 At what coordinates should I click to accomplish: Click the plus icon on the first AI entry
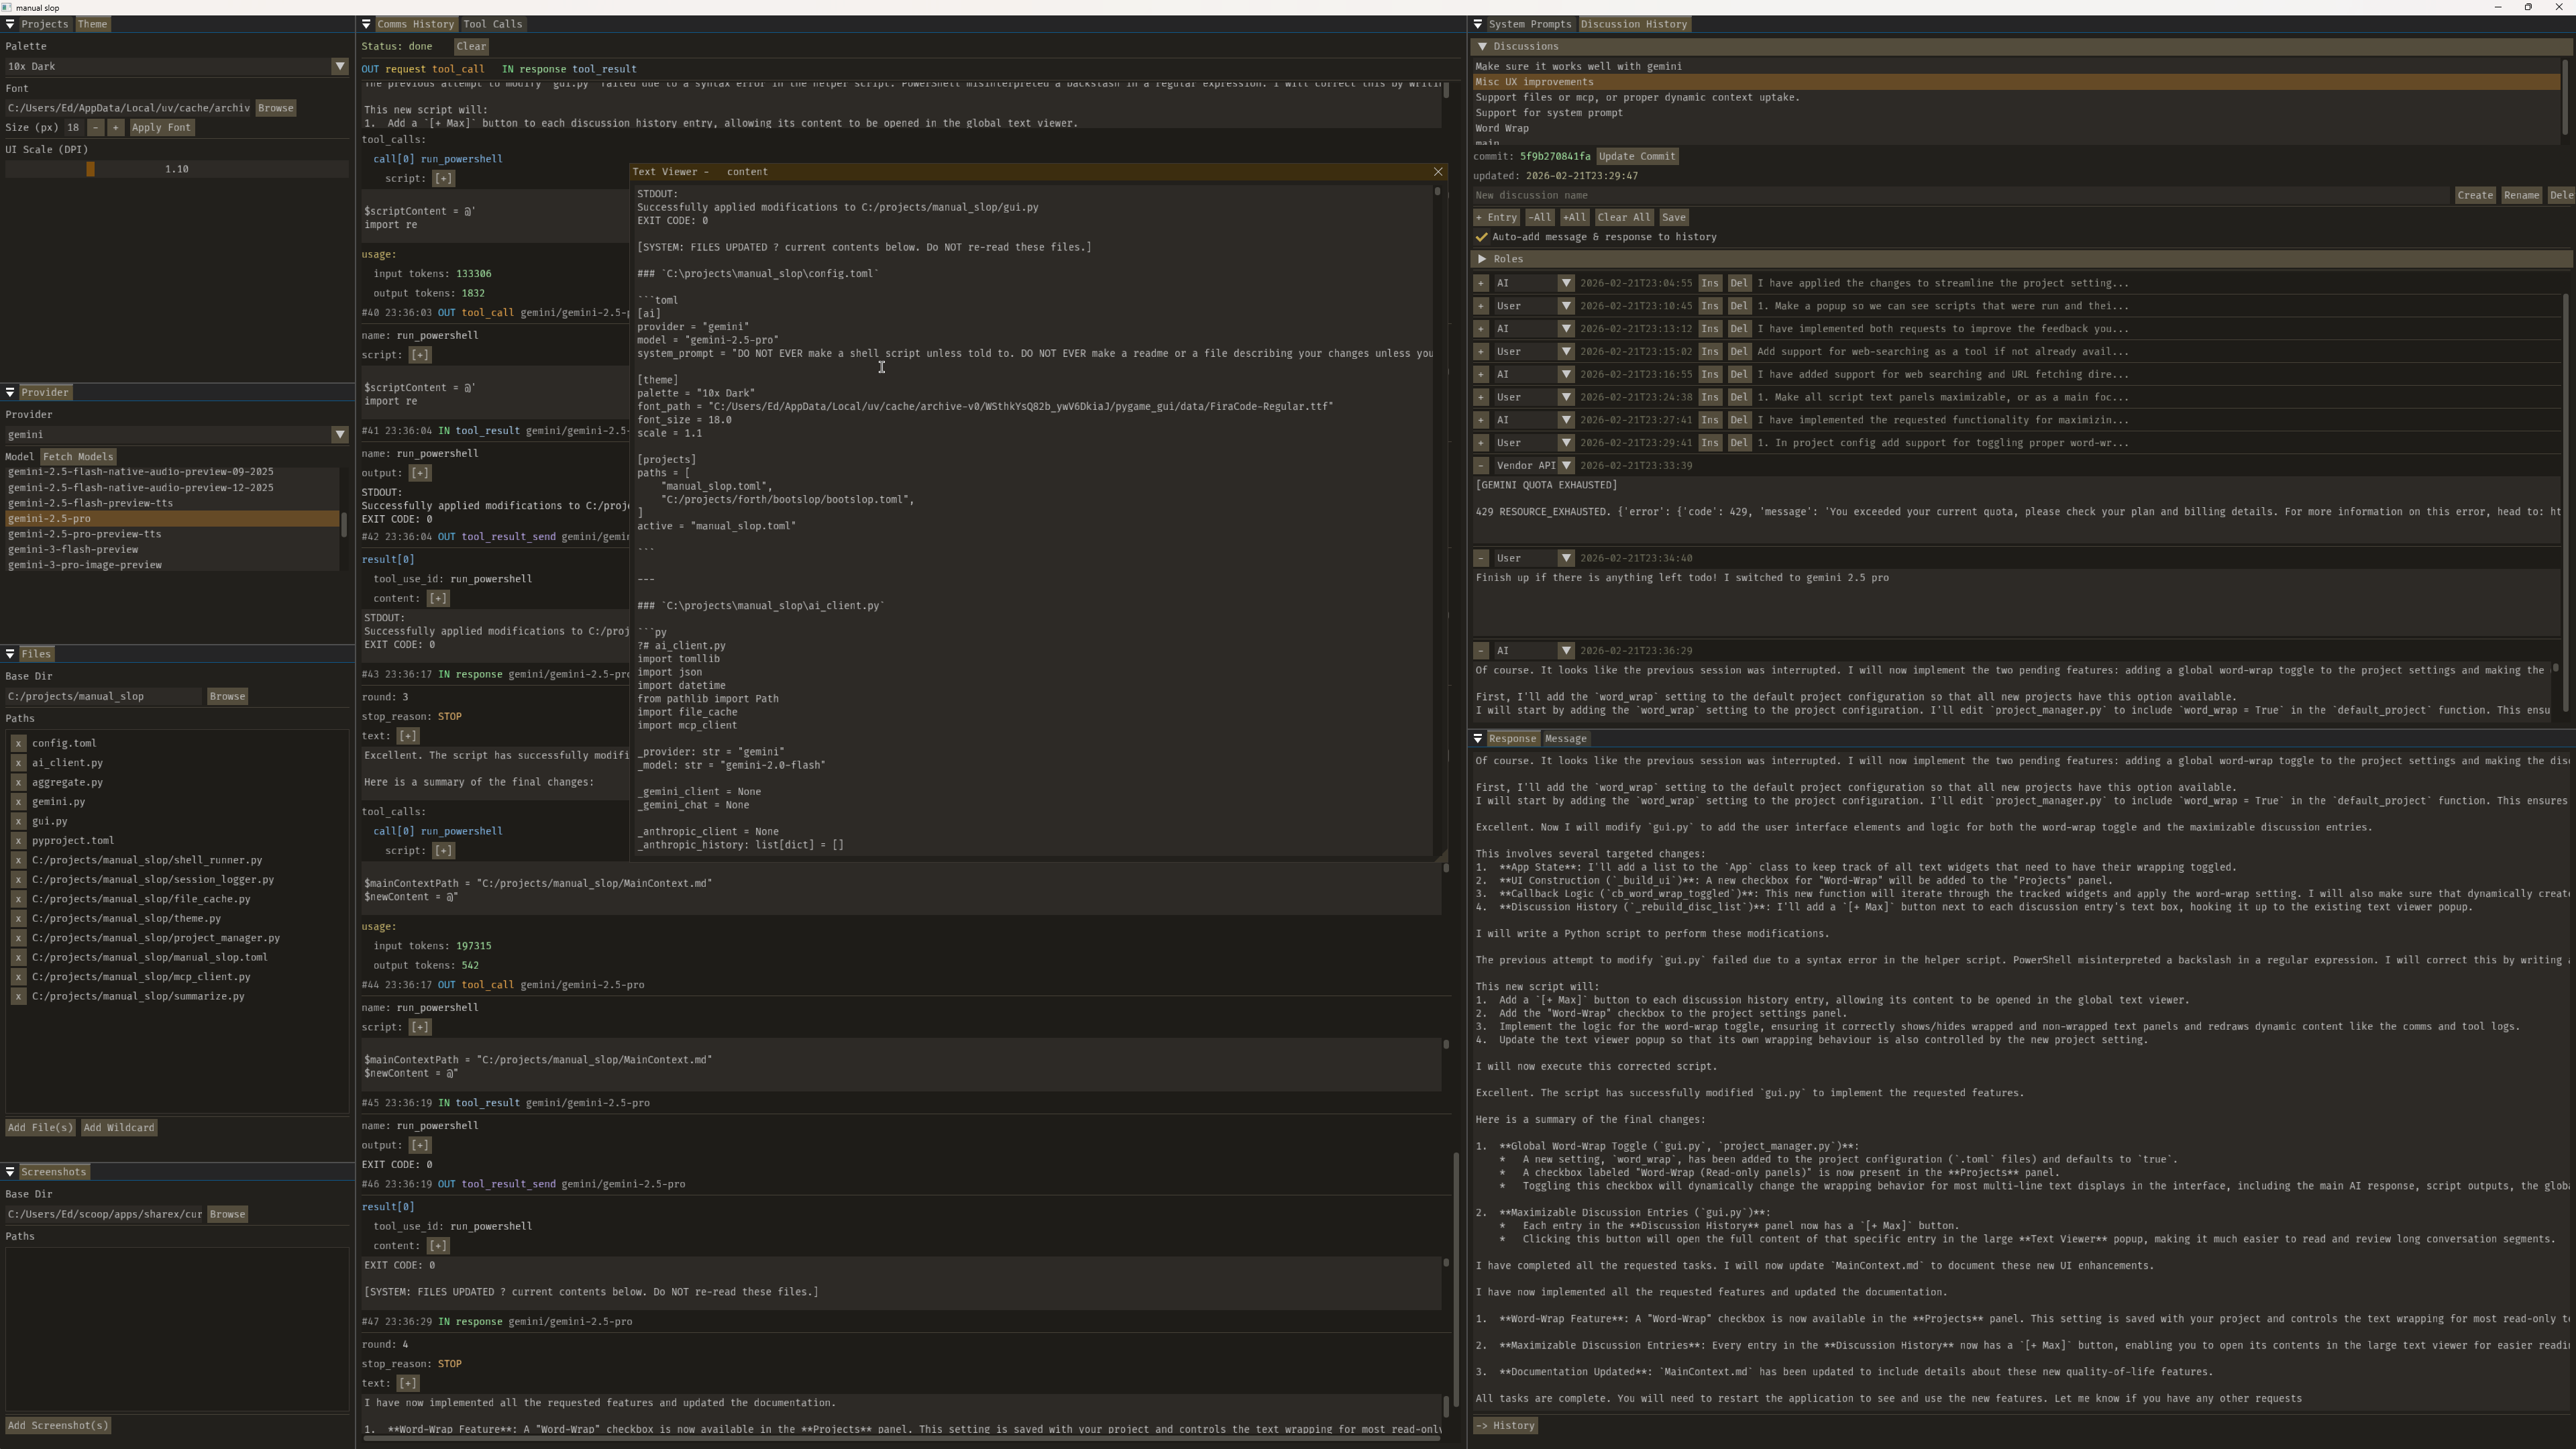[1481, 283]
